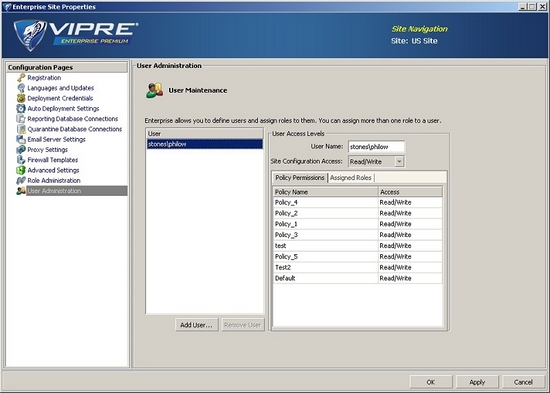Select the Policy Permissions tab
The image size is (550, 393).
(300, 178)
